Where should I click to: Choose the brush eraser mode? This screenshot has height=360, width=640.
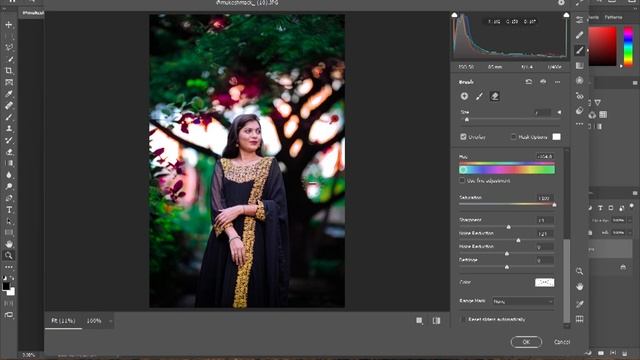tap(494, 96)
